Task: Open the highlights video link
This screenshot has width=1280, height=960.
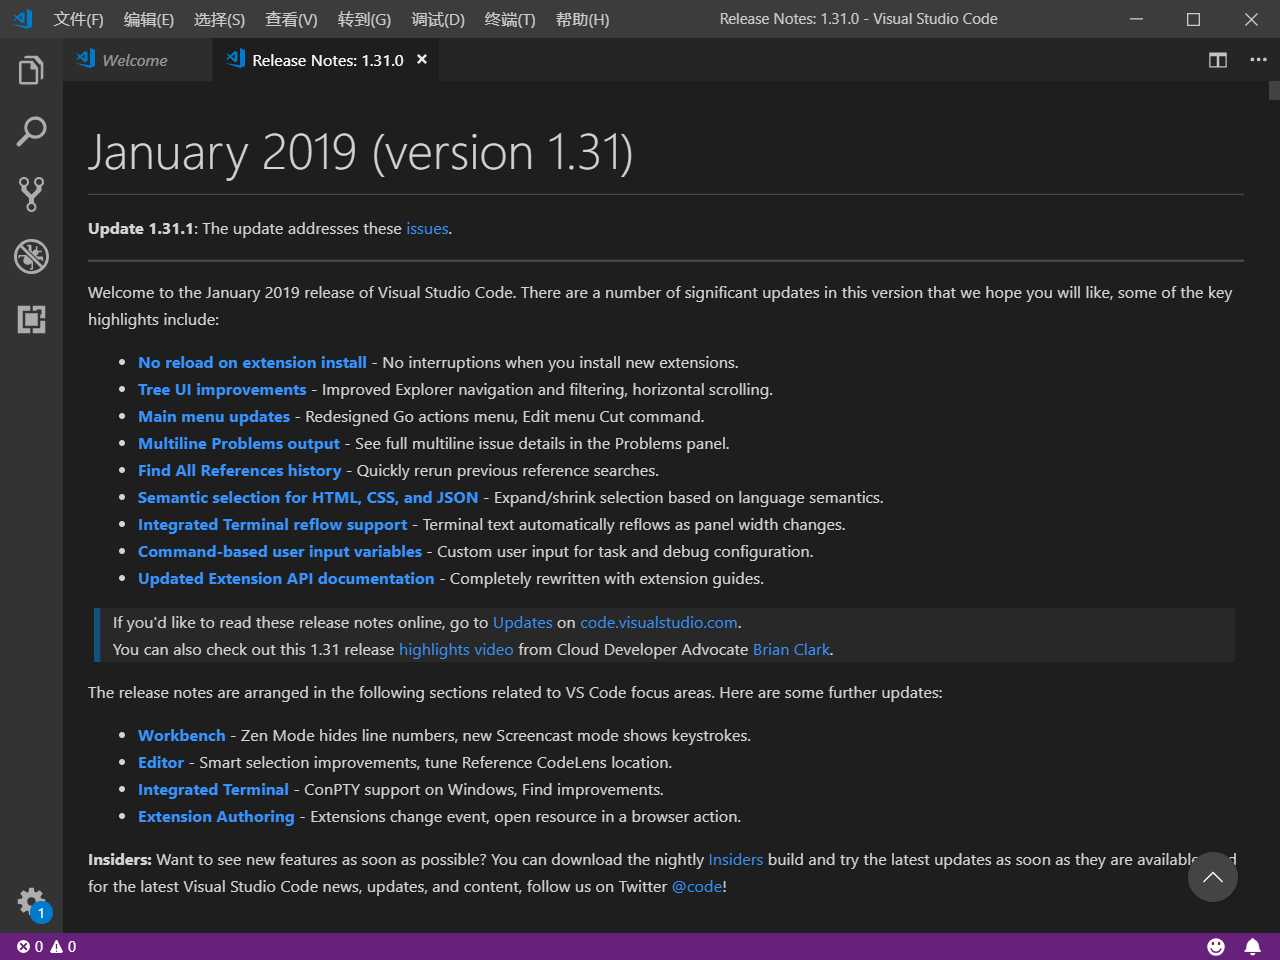Action: click(x=456, y=649)
